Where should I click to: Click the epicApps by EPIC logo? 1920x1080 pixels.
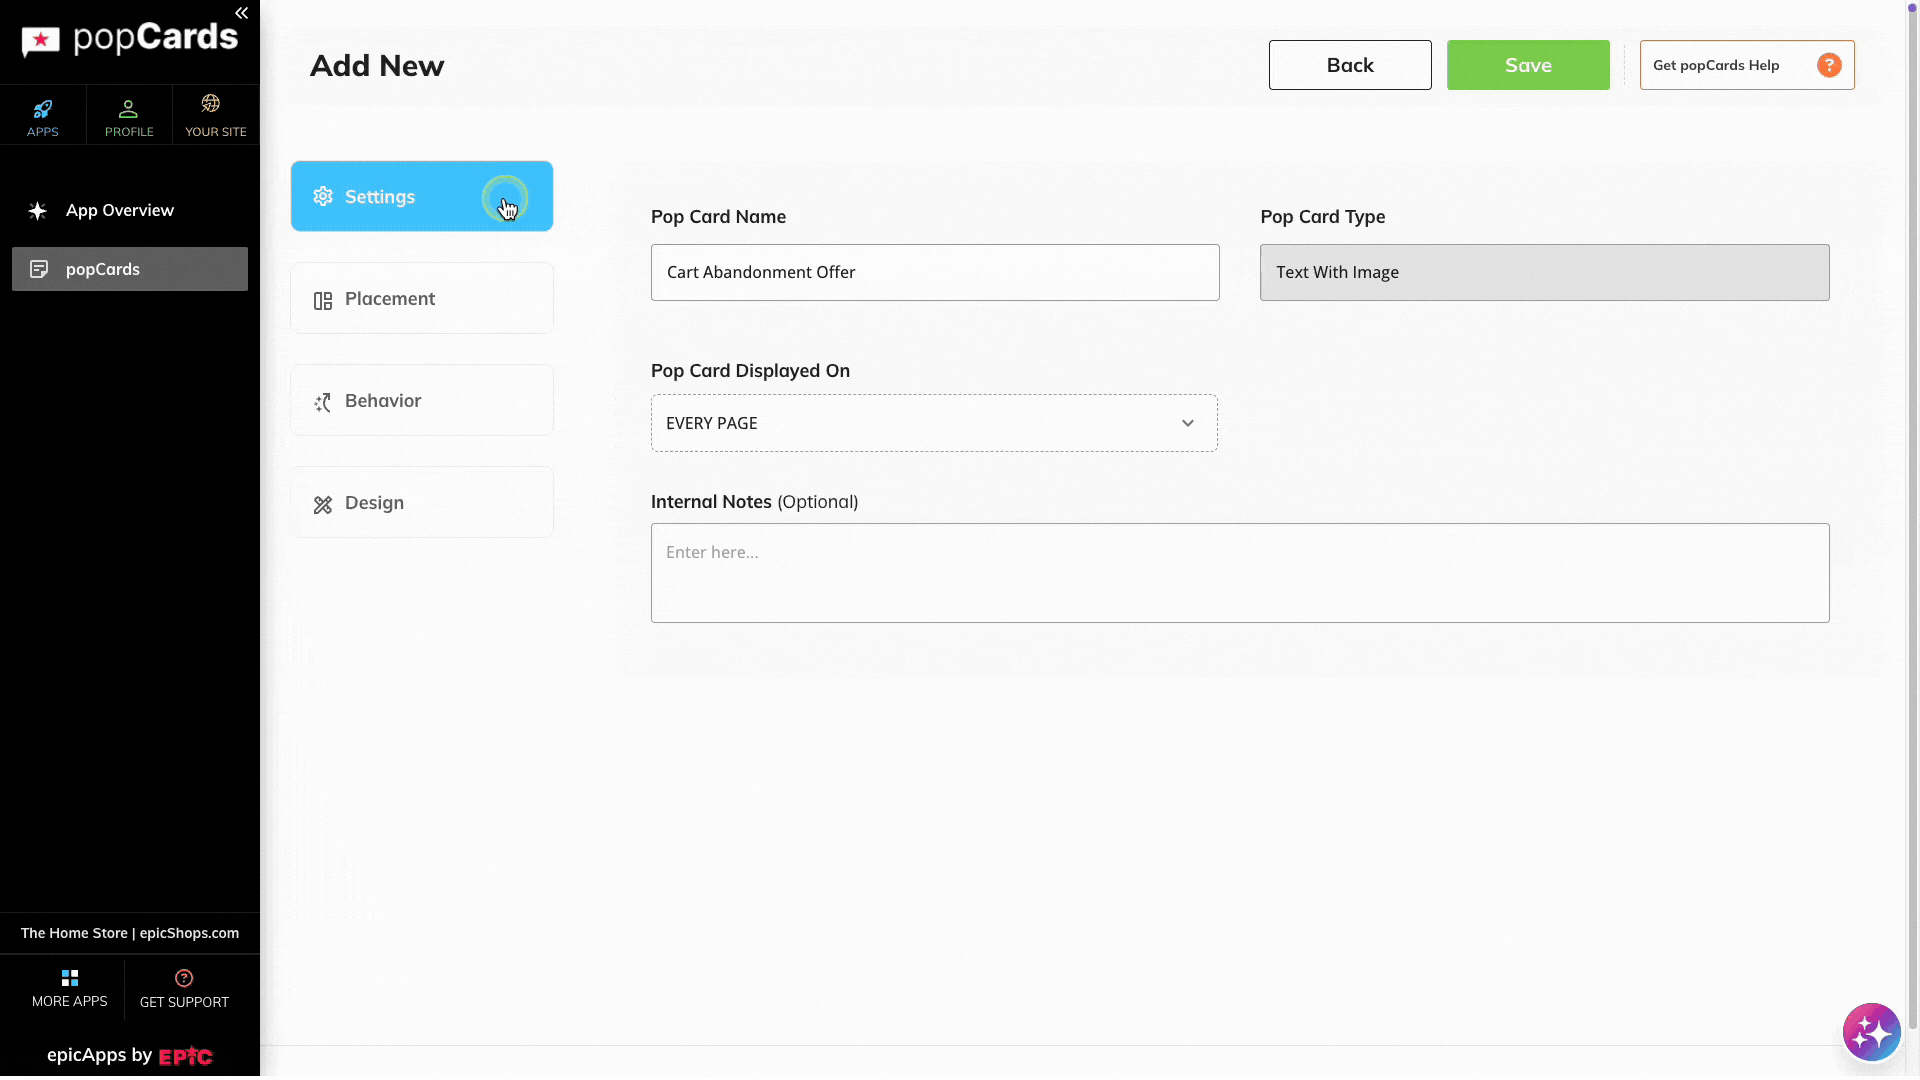(130, 1055)
